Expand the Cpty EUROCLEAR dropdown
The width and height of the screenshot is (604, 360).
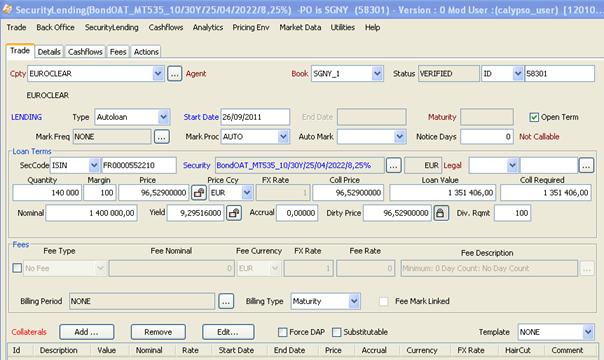[x=158, y=74]
